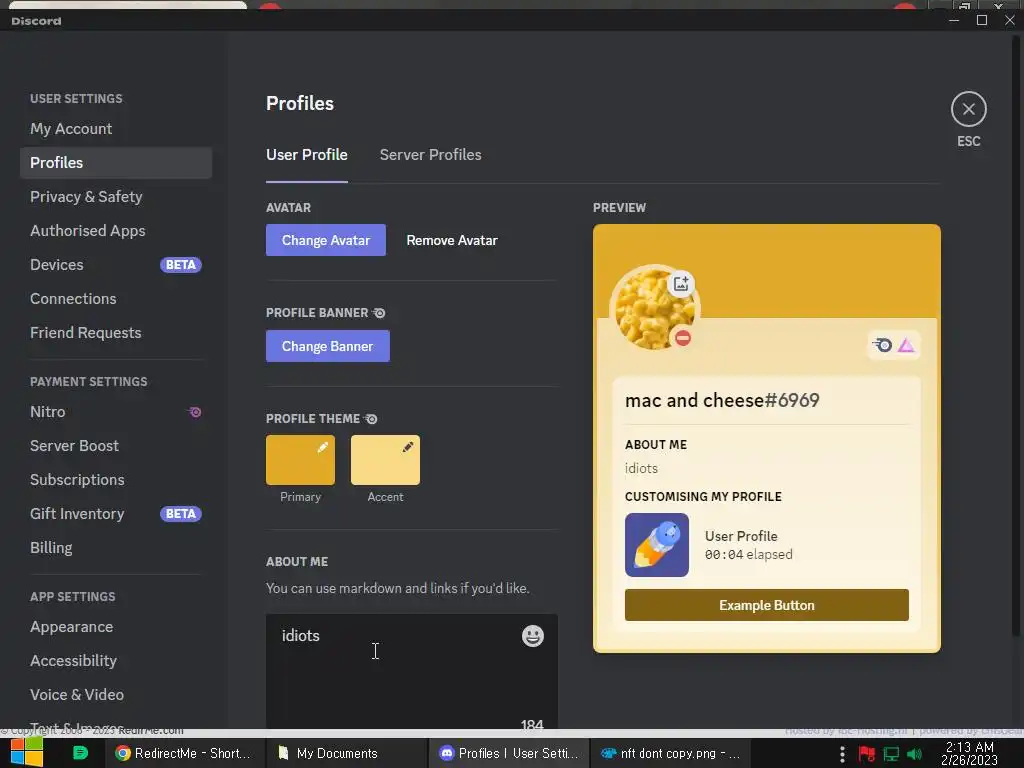Click the BETA badge next to Devices
1024x768 pixels.
point(181,264)
